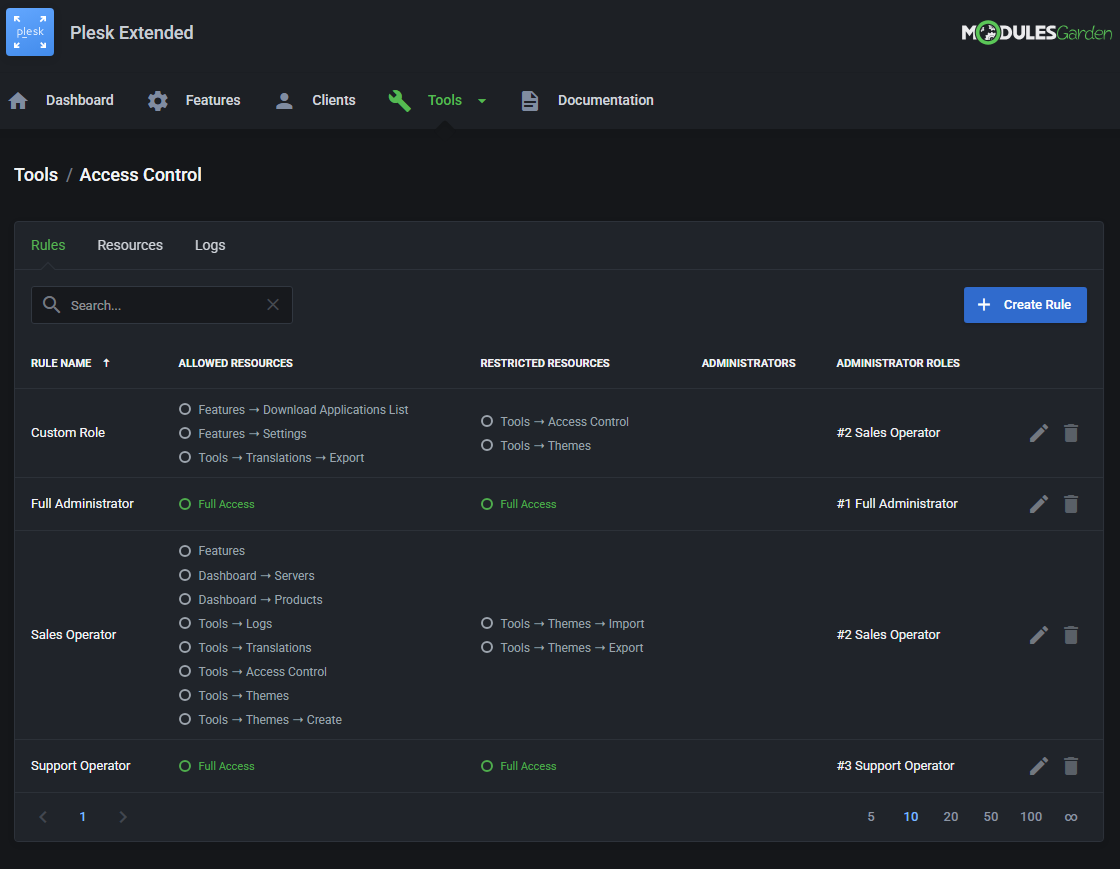Click 'Tools → Translations → Export' entry
The width and height of the screenshot is (1120, 869).
click(x=281, y=458)
